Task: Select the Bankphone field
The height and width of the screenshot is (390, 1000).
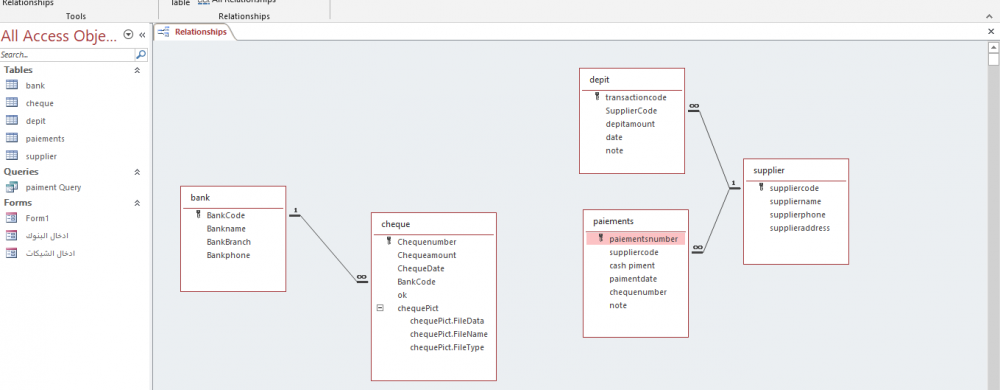Action: [x=228, y=255]
